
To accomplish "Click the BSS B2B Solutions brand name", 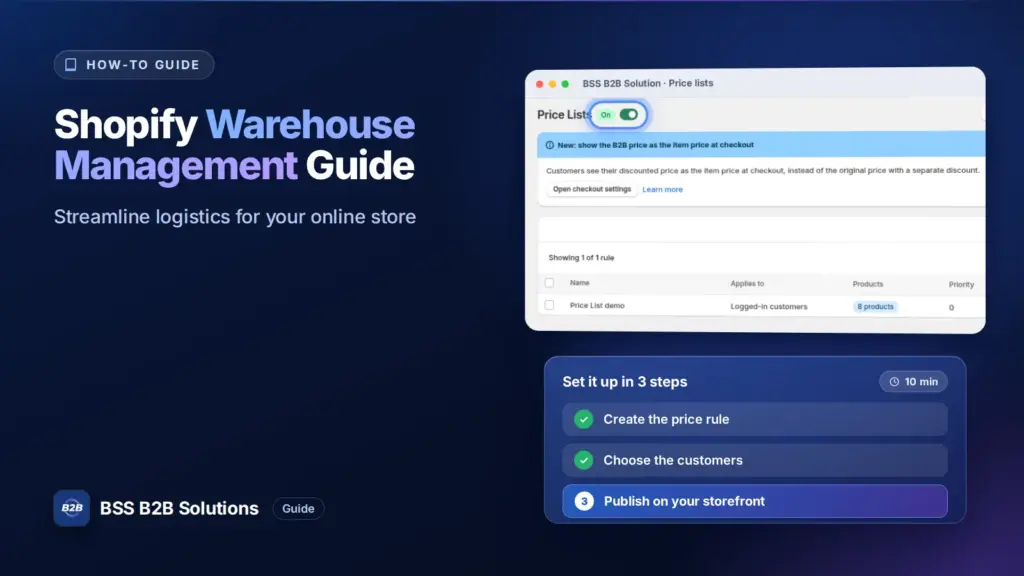I will click(179, 508).
